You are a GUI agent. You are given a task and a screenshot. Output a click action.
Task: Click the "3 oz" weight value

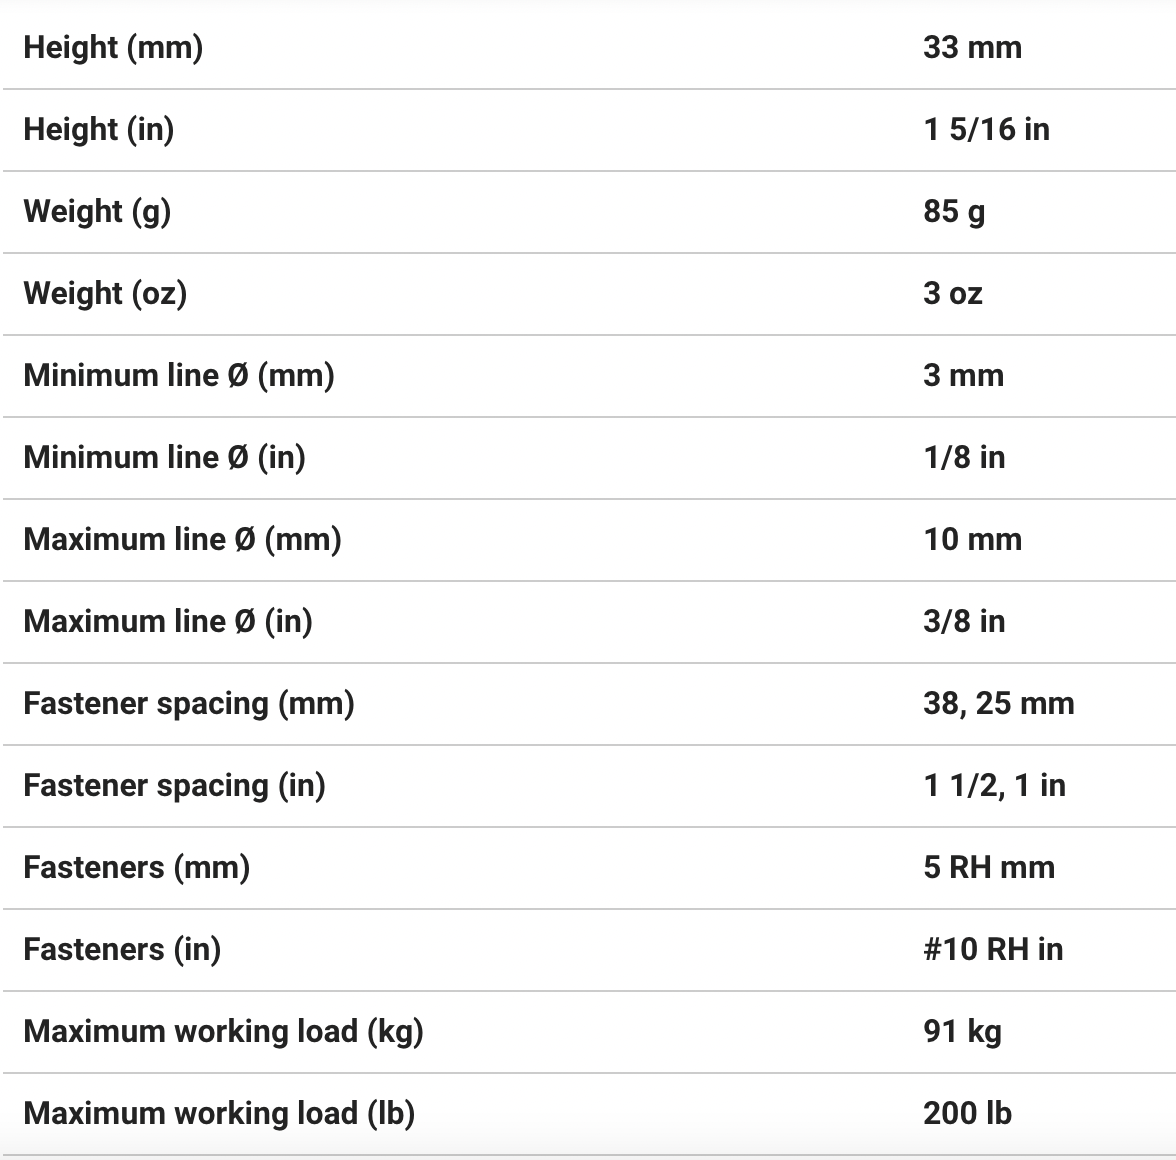pyautogui.click(x=953, y=293)
